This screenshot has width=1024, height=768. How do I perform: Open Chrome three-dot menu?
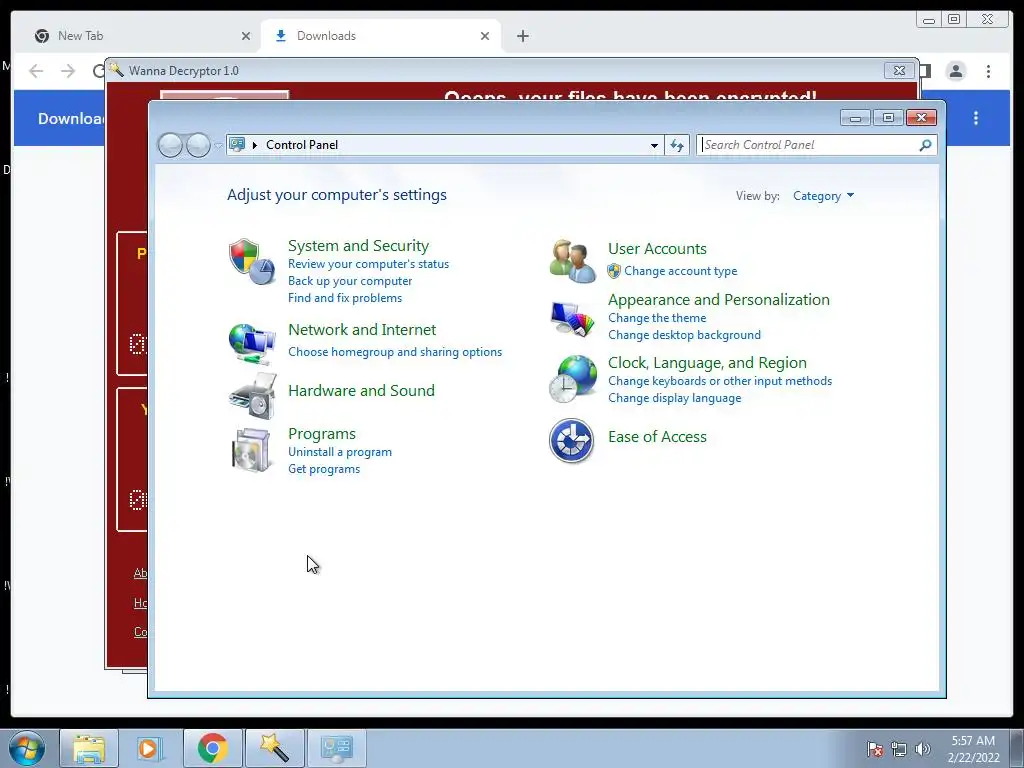coord(988,71)
